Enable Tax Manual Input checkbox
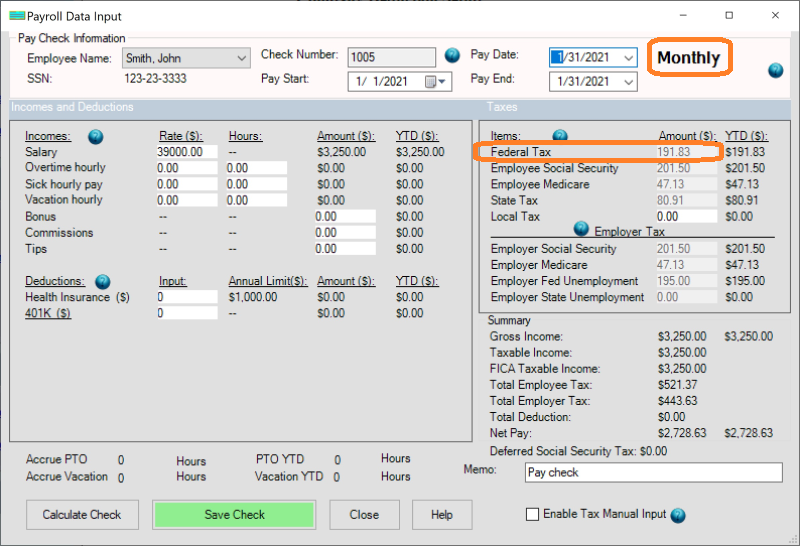The height and width of the screenshot is (546, 800). 532,515
